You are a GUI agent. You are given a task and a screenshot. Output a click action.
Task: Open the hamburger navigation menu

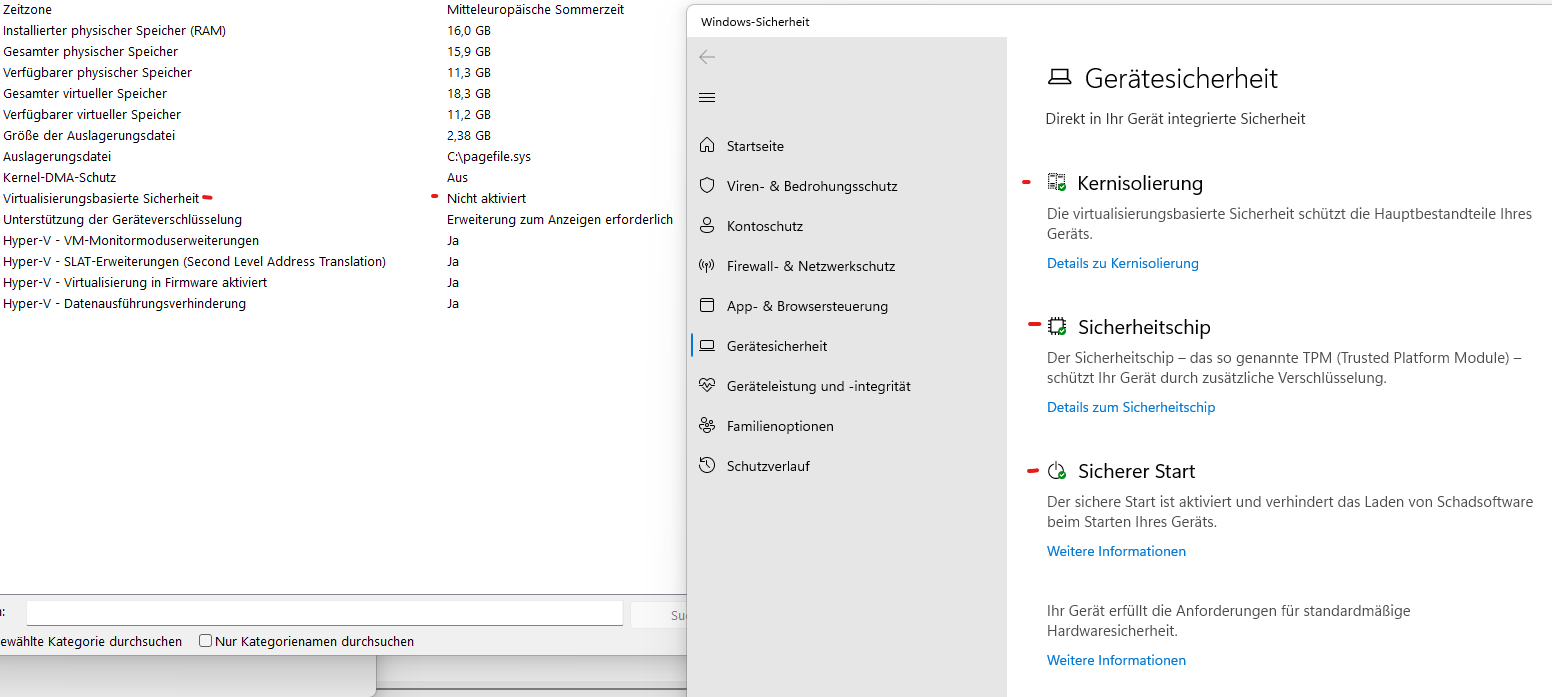pyautogui.click(x=707, y=97)
